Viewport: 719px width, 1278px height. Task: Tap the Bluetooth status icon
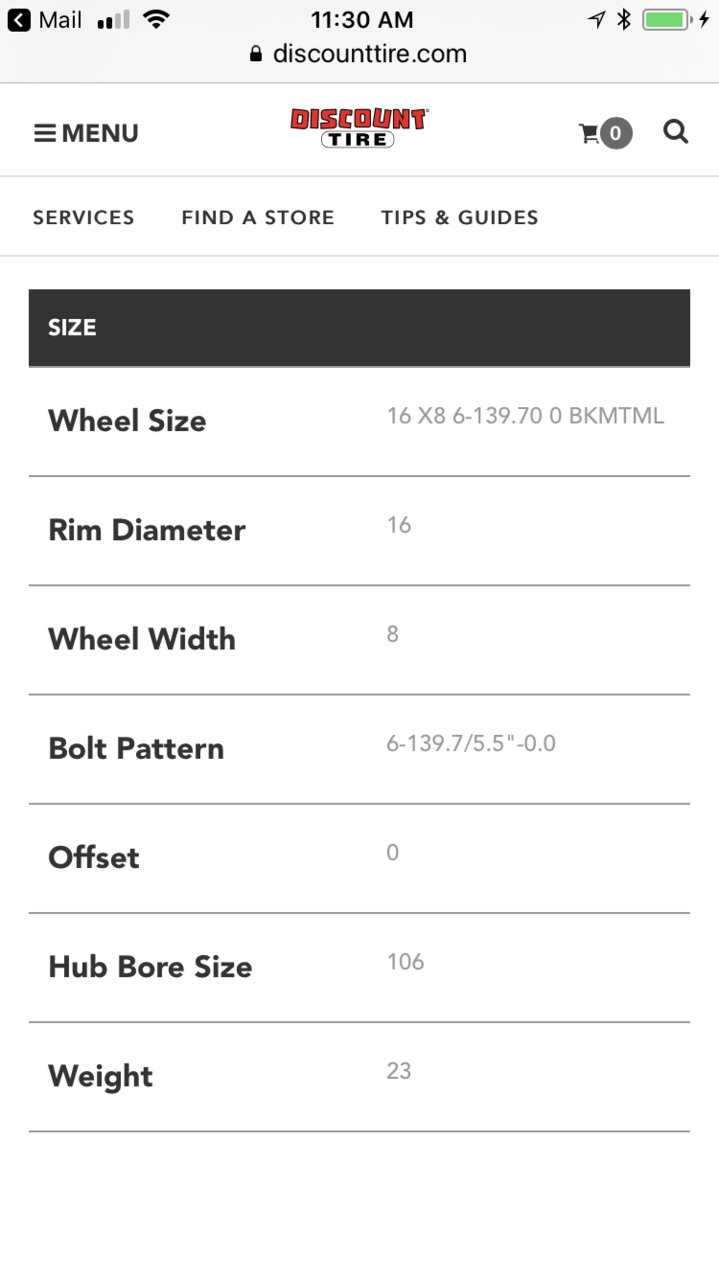click(624, 19)
